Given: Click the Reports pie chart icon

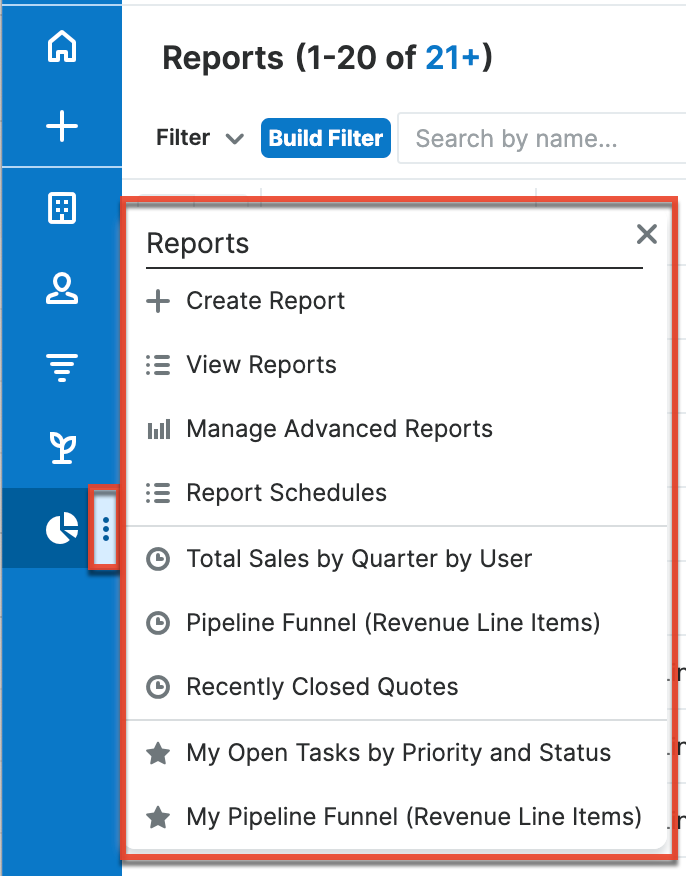Looking at the screenshot, I should (62, 528).
